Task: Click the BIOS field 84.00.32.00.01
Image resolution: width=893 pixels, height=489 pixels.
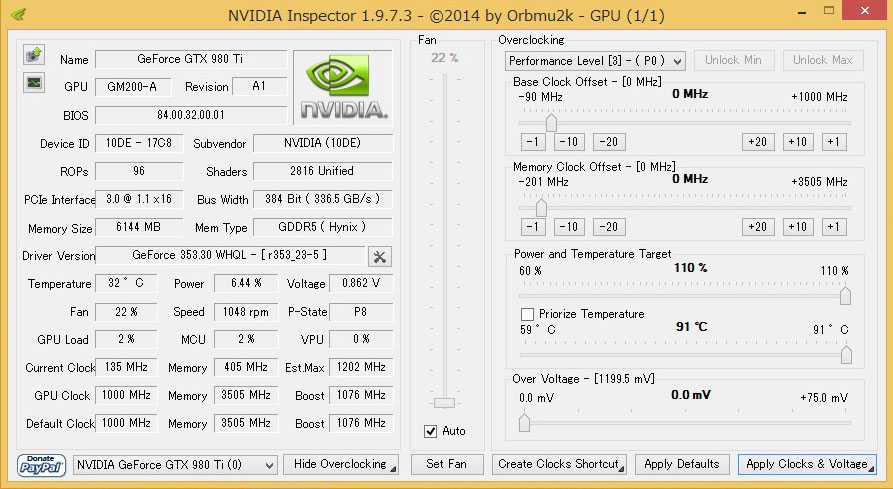Action: coord(191,115)
